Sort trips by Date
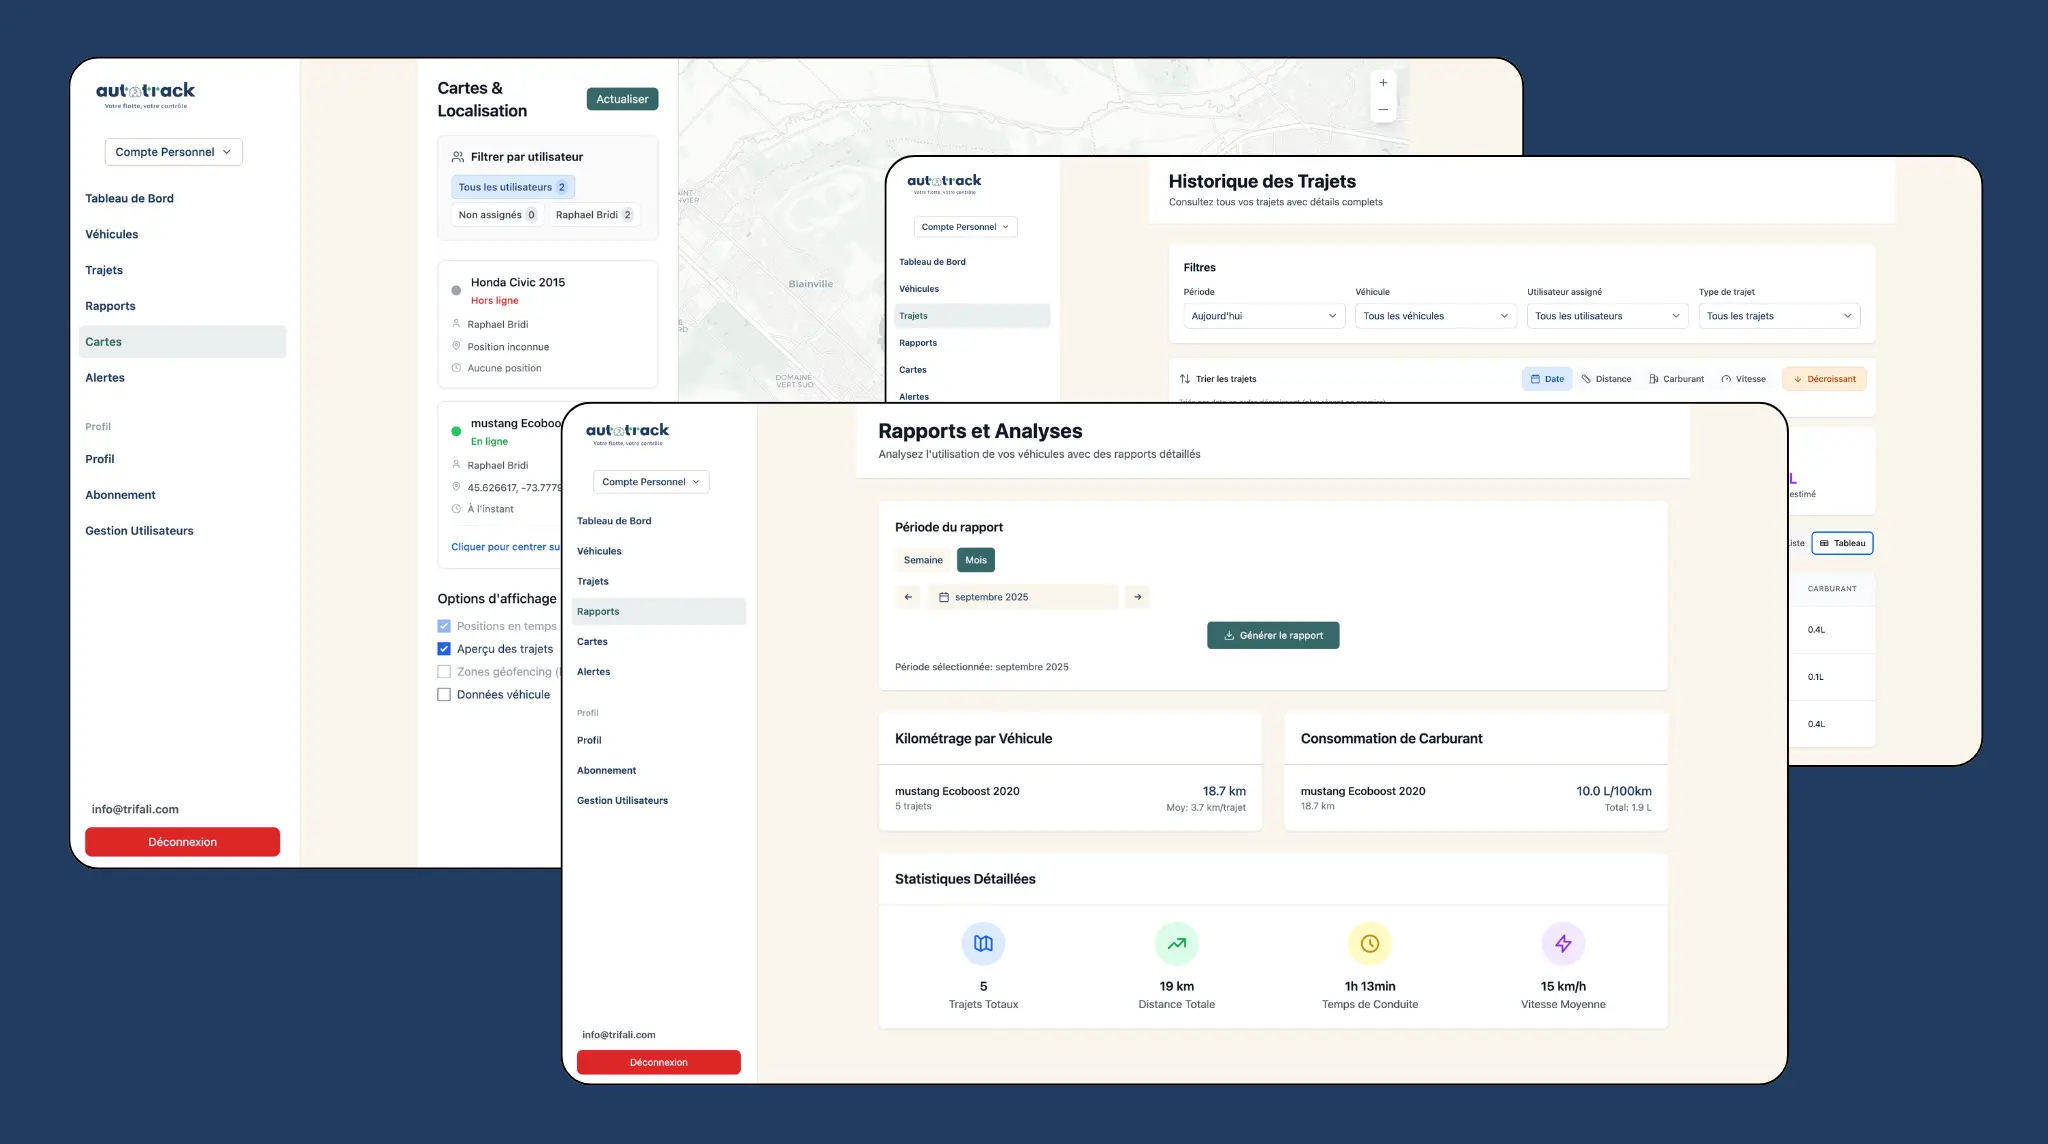Viewport: 2048px width, 1144px height. coord(1547,379)
